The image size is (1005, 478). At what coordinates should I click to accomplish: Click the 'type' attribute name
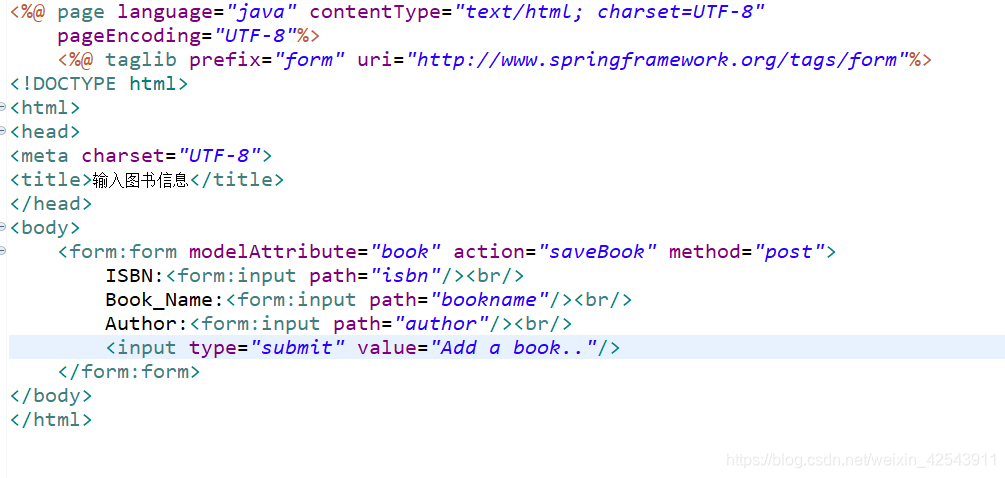(213, 348)
